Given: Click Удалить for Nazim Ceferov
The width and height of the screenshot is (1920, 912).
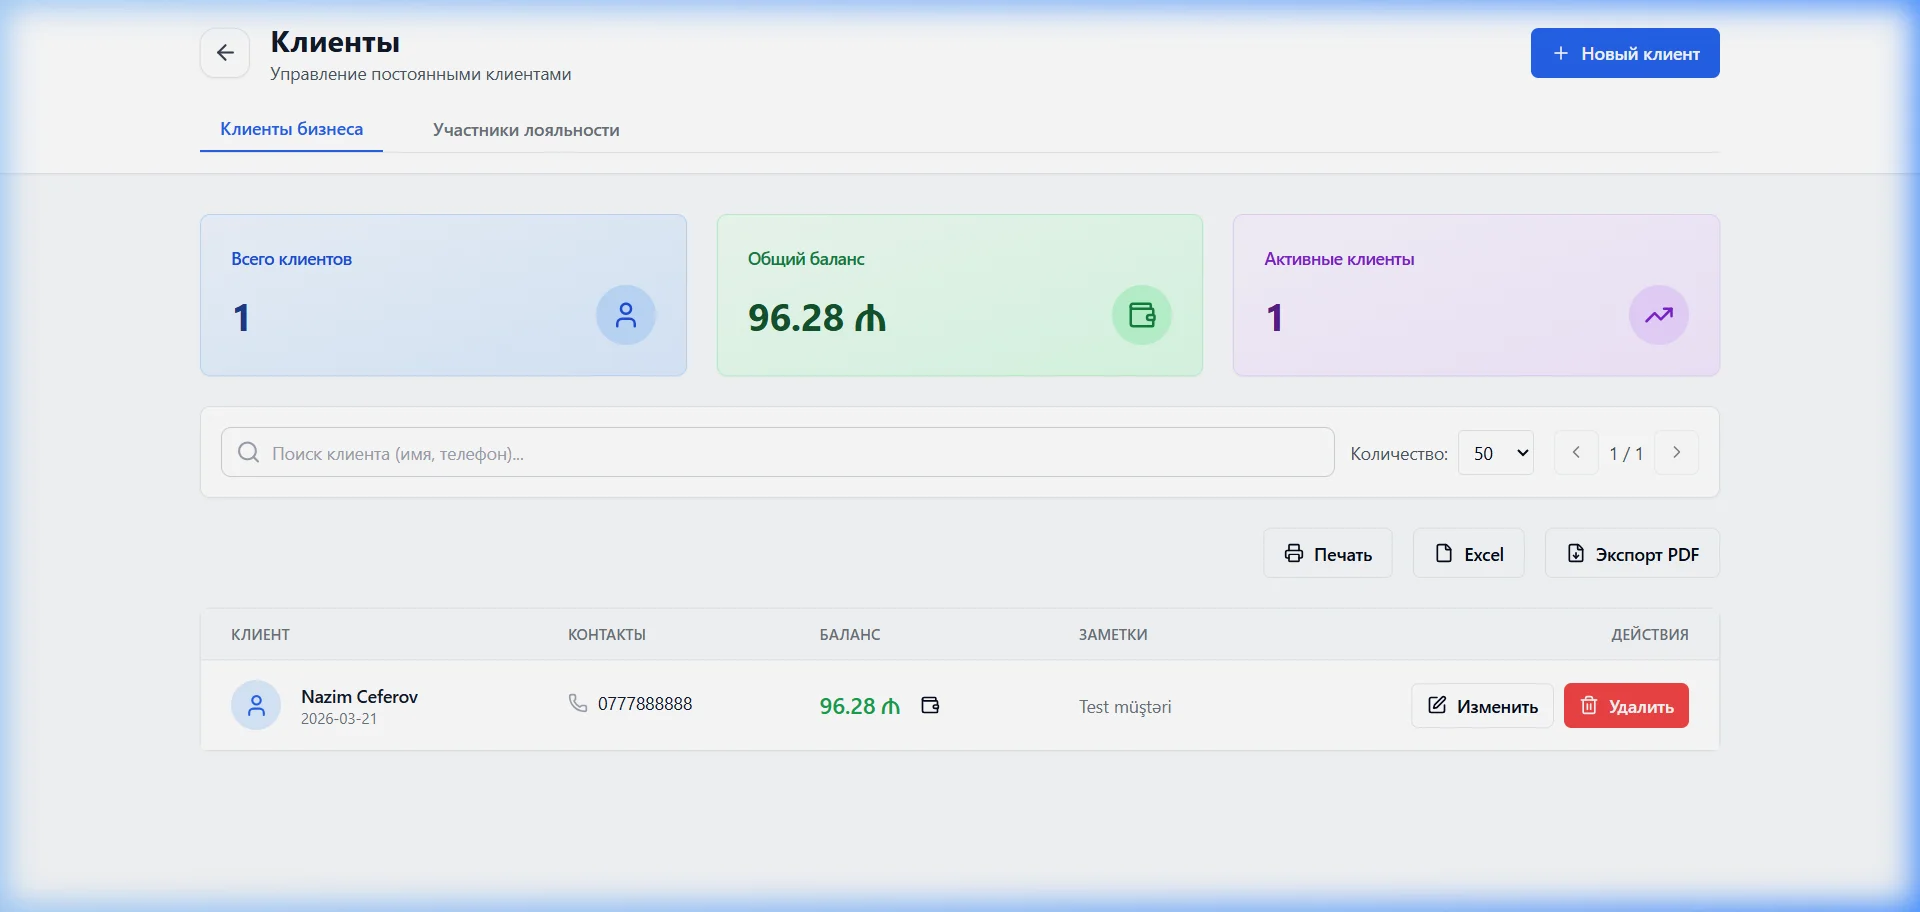Looking at the screenshot, I should point(1626,705).
